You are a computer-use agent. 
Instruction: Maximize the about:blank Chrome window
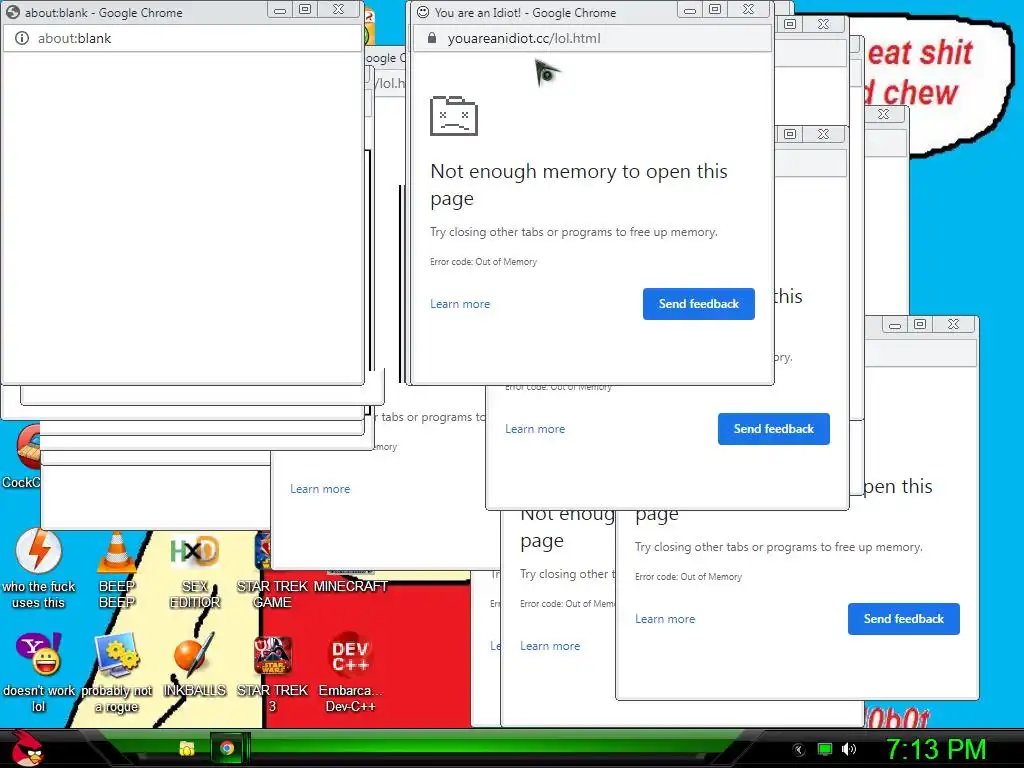(x=305, y=10)
